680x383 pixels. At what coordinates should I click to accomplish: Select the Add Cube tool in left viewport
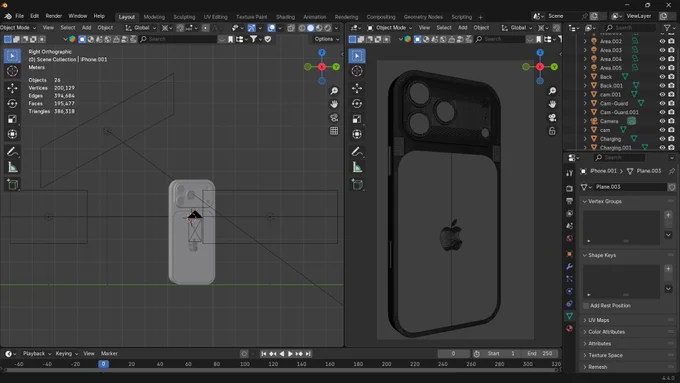pyautogui.click(x=12, y=184)
